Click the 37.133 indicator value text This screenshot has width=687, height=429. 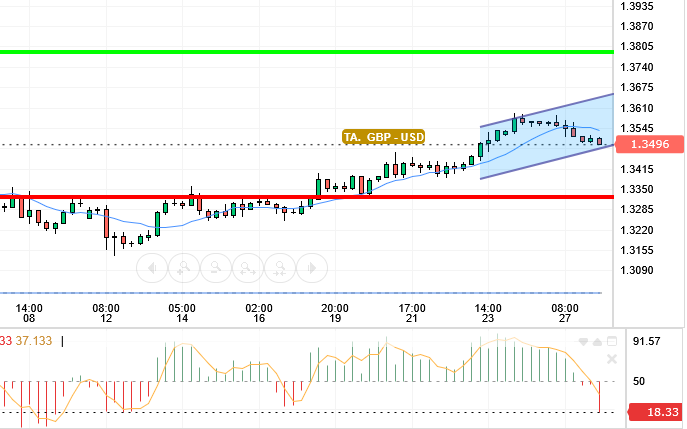click(34, 341)
